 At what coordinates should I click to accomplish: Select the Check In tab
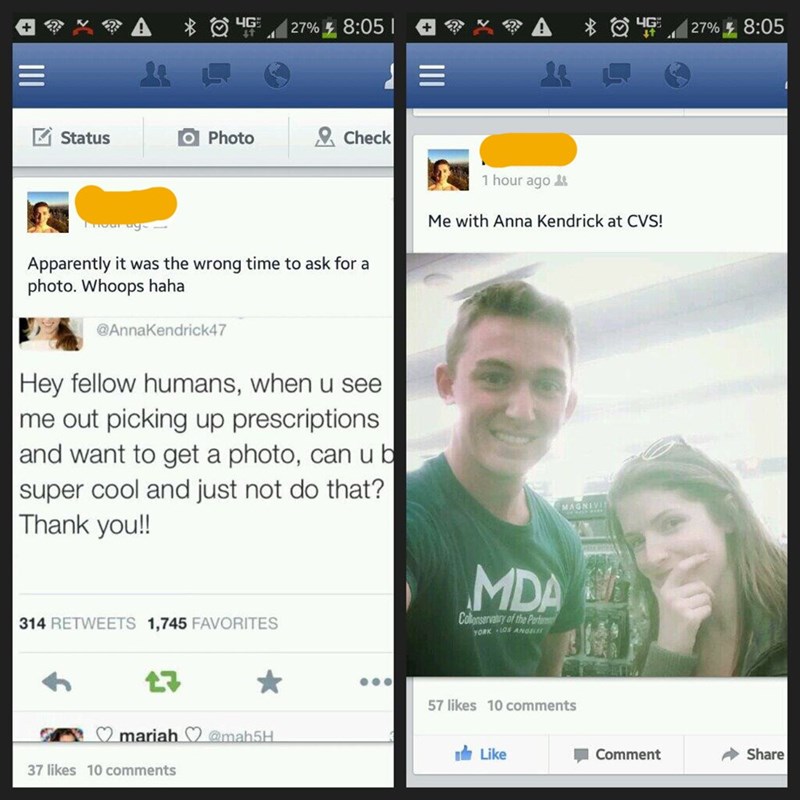tap(353, 137)
